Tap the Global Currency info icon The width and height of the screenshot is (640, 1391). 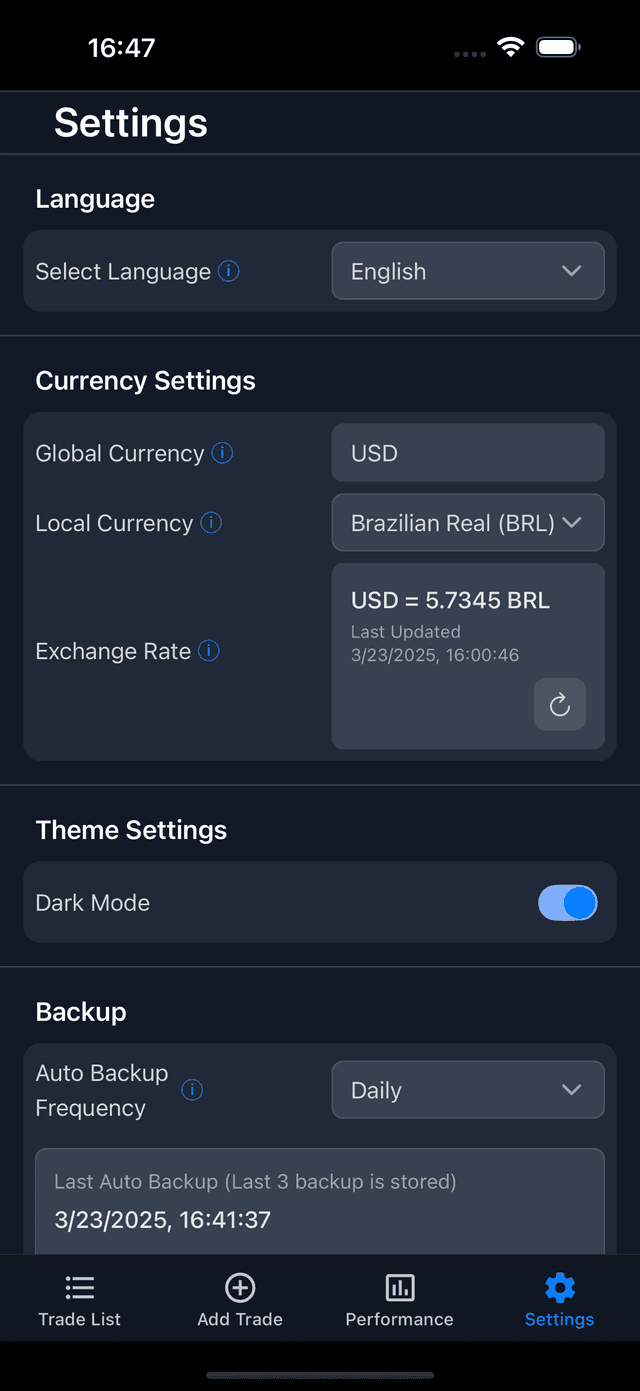click(224, 452)
